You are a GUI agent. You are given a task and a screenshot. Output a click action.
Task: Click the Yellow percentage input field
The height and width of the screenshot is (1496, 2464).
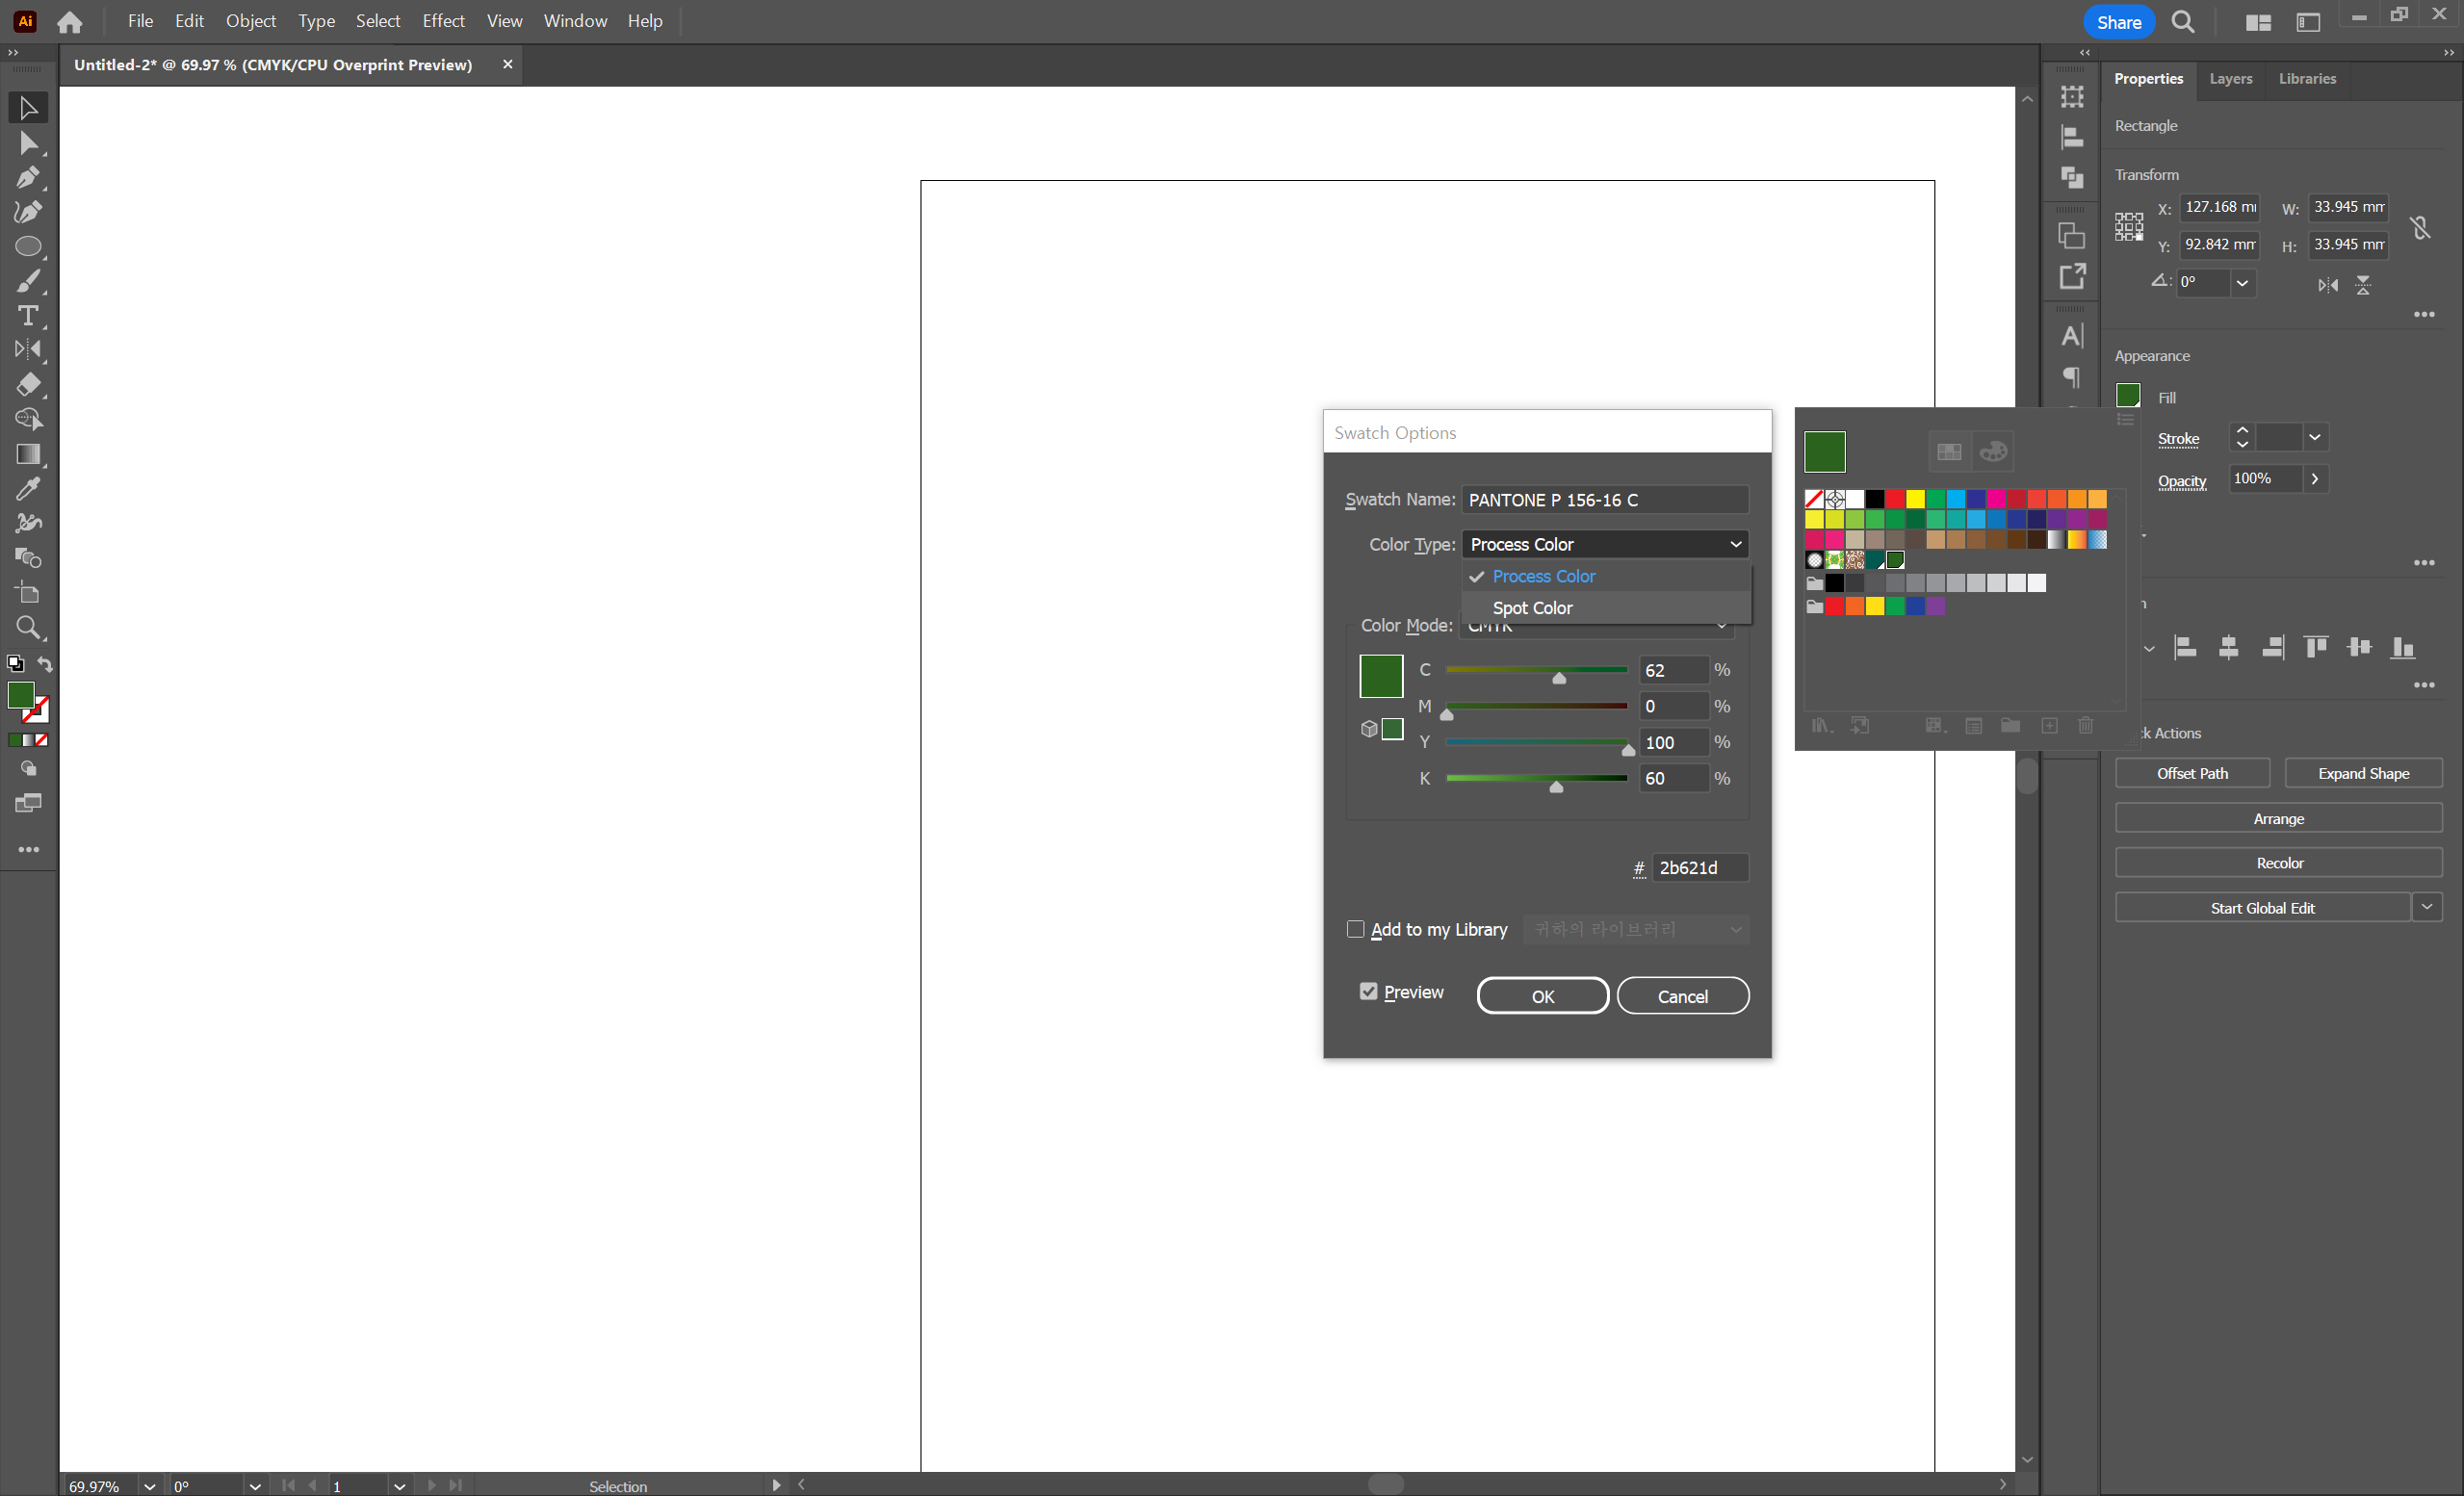(1674, 742)
